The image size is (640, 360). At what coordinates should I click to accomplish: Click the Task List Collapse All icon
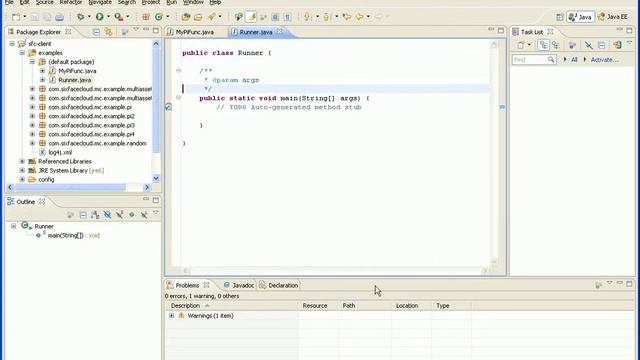coord(601,45)
